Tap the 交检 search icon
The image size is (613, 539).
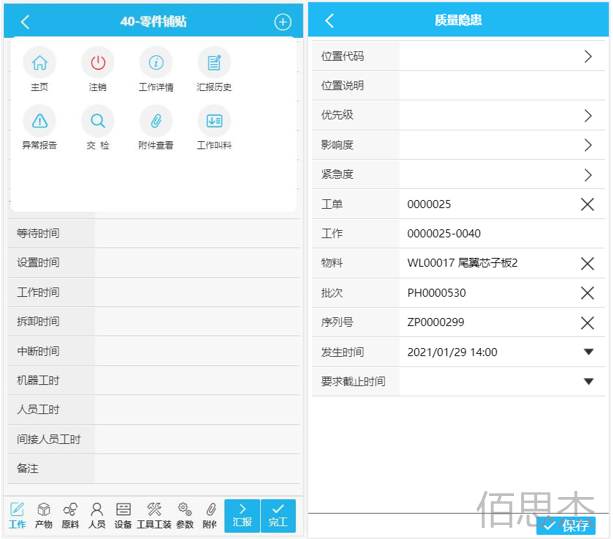[x=98, y=121]
